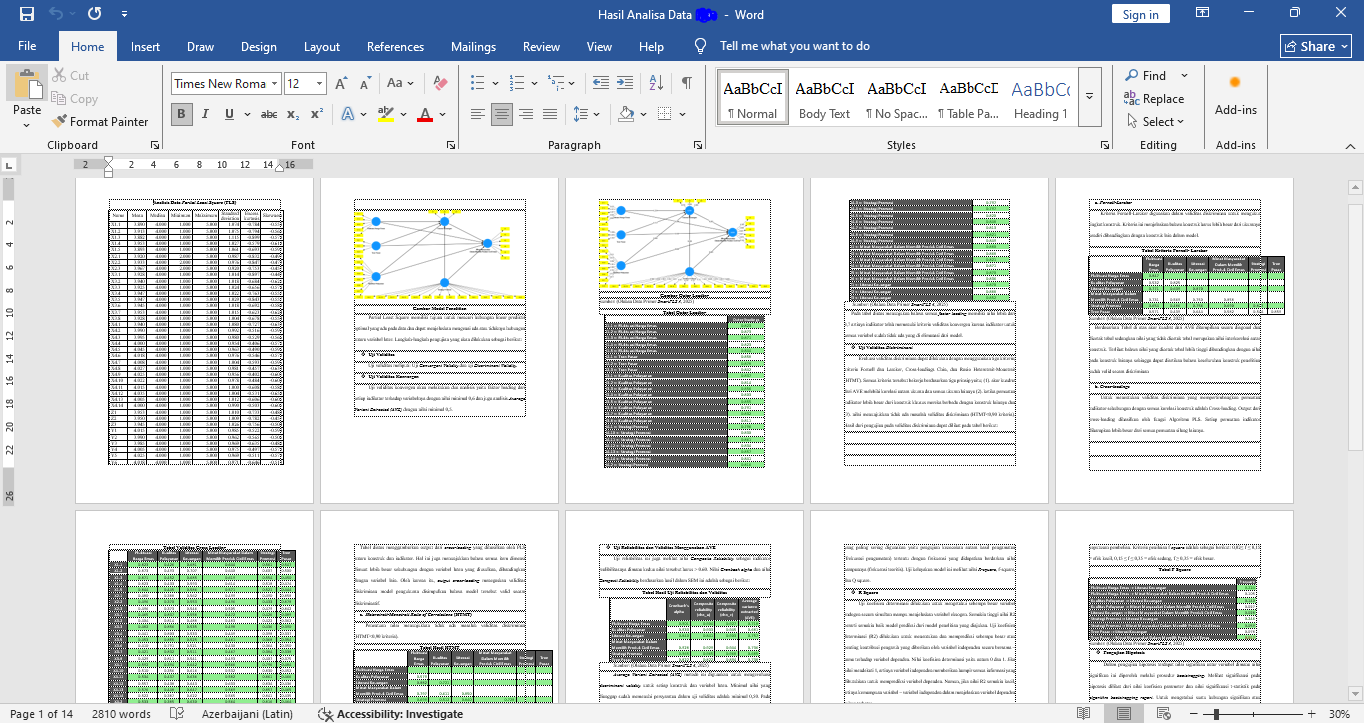Viewport: 1364px width, 723px height.
Task: Switch to the References tab
Action: 395,46
